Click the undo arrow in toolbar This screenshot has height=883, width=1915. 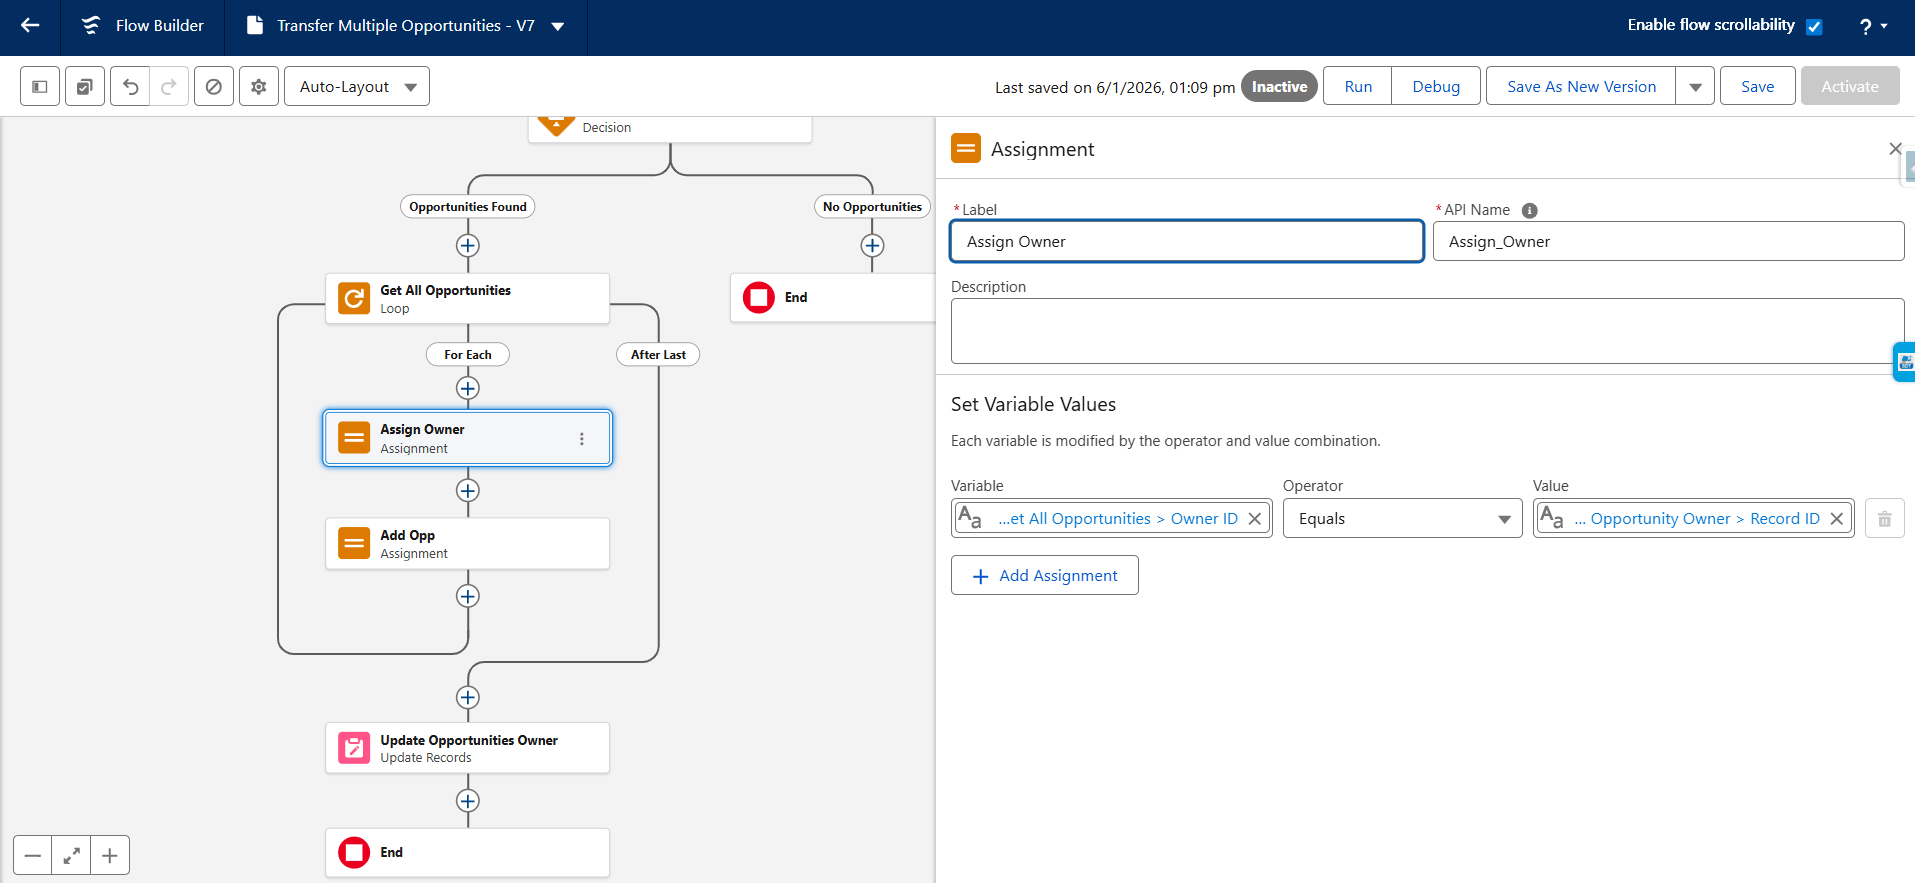(x=131, y=87)
